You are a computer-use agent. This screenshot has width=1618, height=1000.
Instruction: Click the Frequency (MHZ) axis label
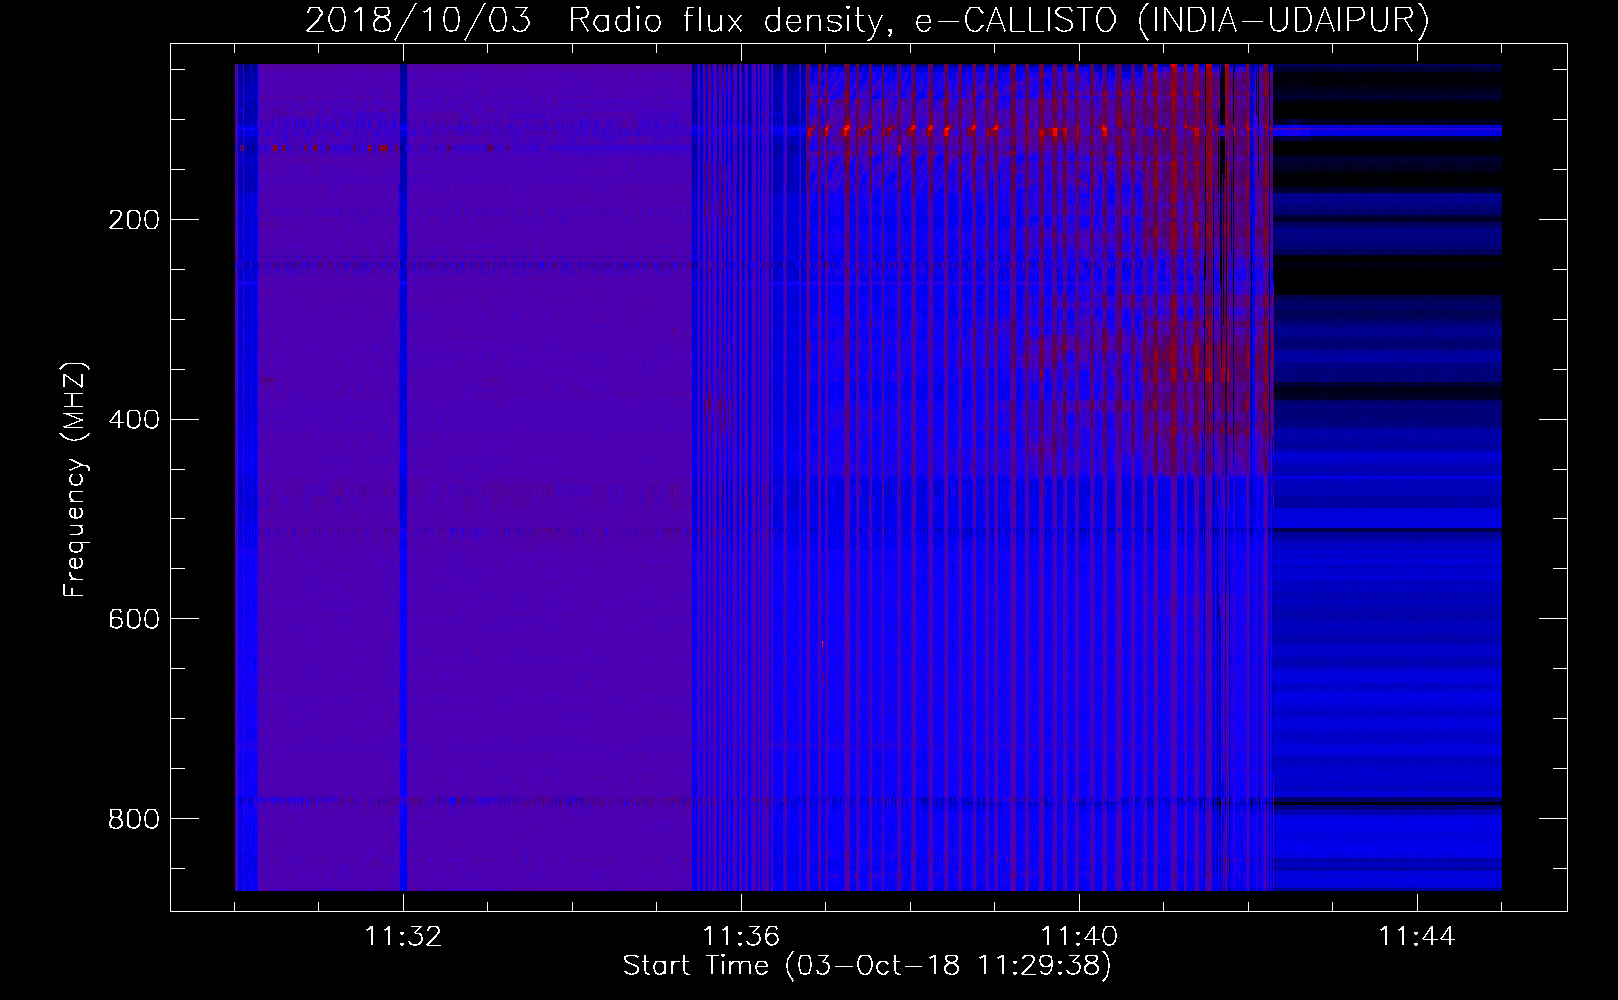point(75,479)
